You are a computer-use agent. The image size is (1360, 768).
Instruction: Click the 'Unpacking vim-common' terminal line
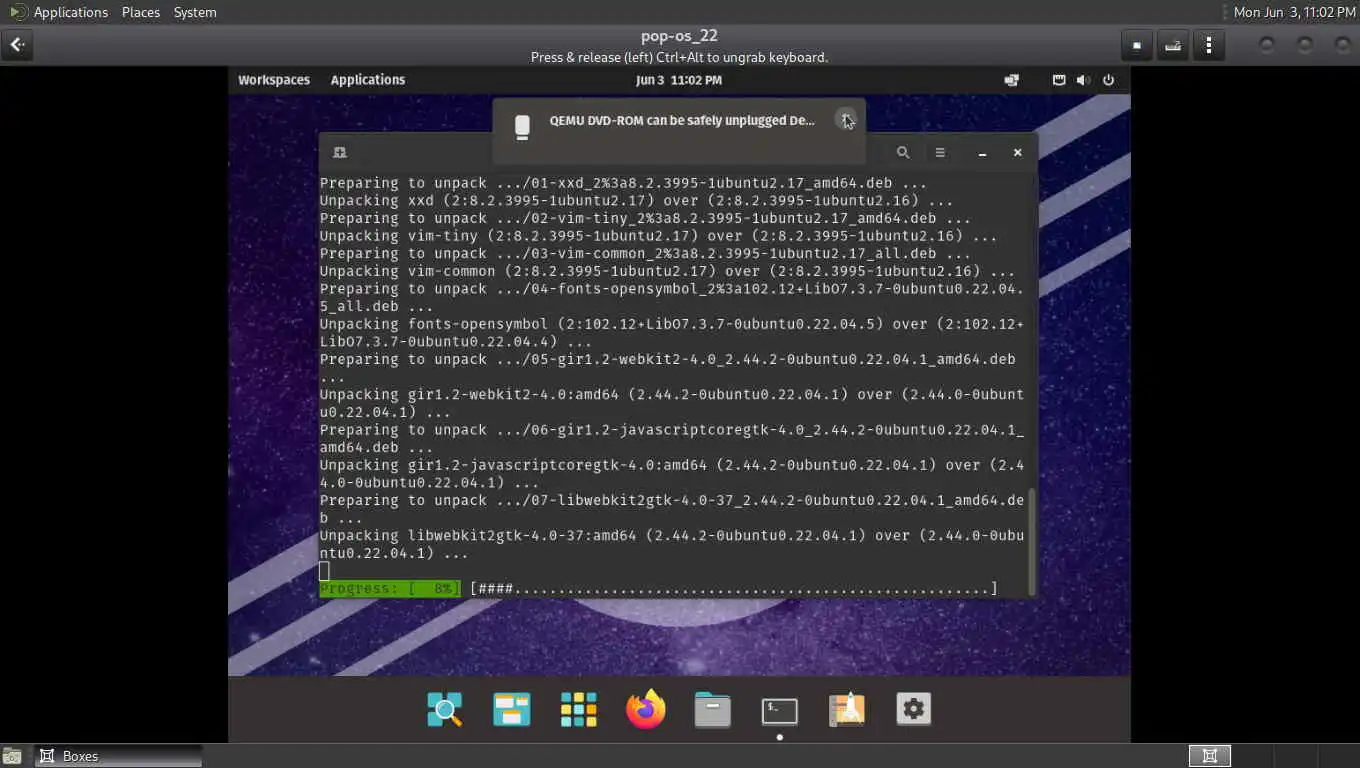(667, 271)
